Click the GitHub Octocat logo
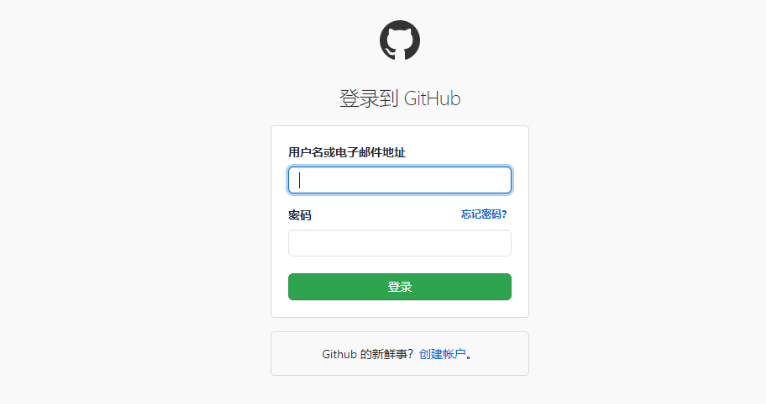Screen dimensions: 766x404 400,40
